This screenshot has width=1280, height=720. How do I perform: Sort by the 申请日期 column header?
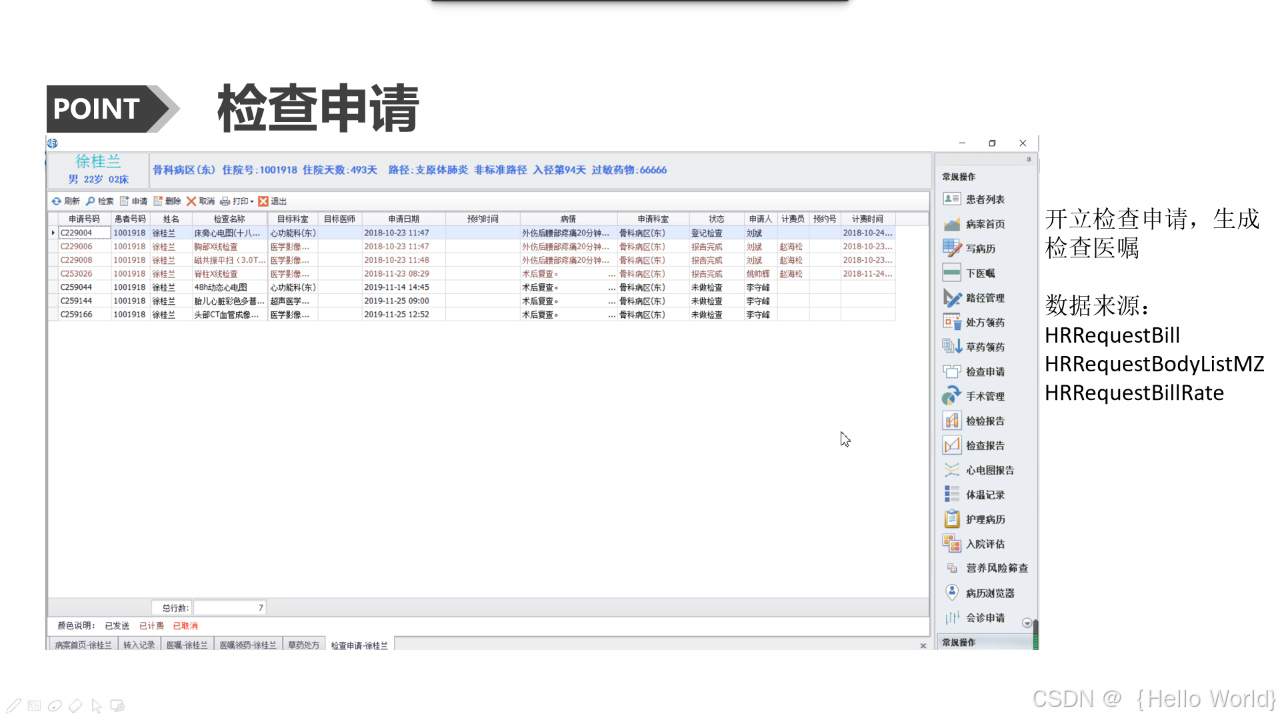coord(404,219)
